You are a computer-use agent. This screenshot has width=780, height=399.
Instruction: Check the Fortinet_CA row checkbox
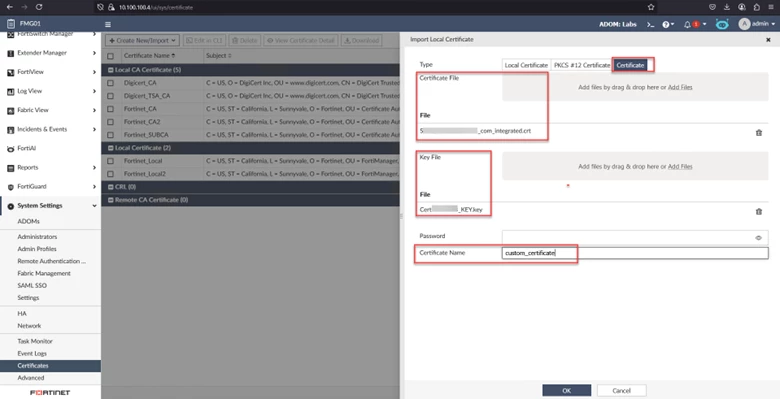click(x=110, y=109)
